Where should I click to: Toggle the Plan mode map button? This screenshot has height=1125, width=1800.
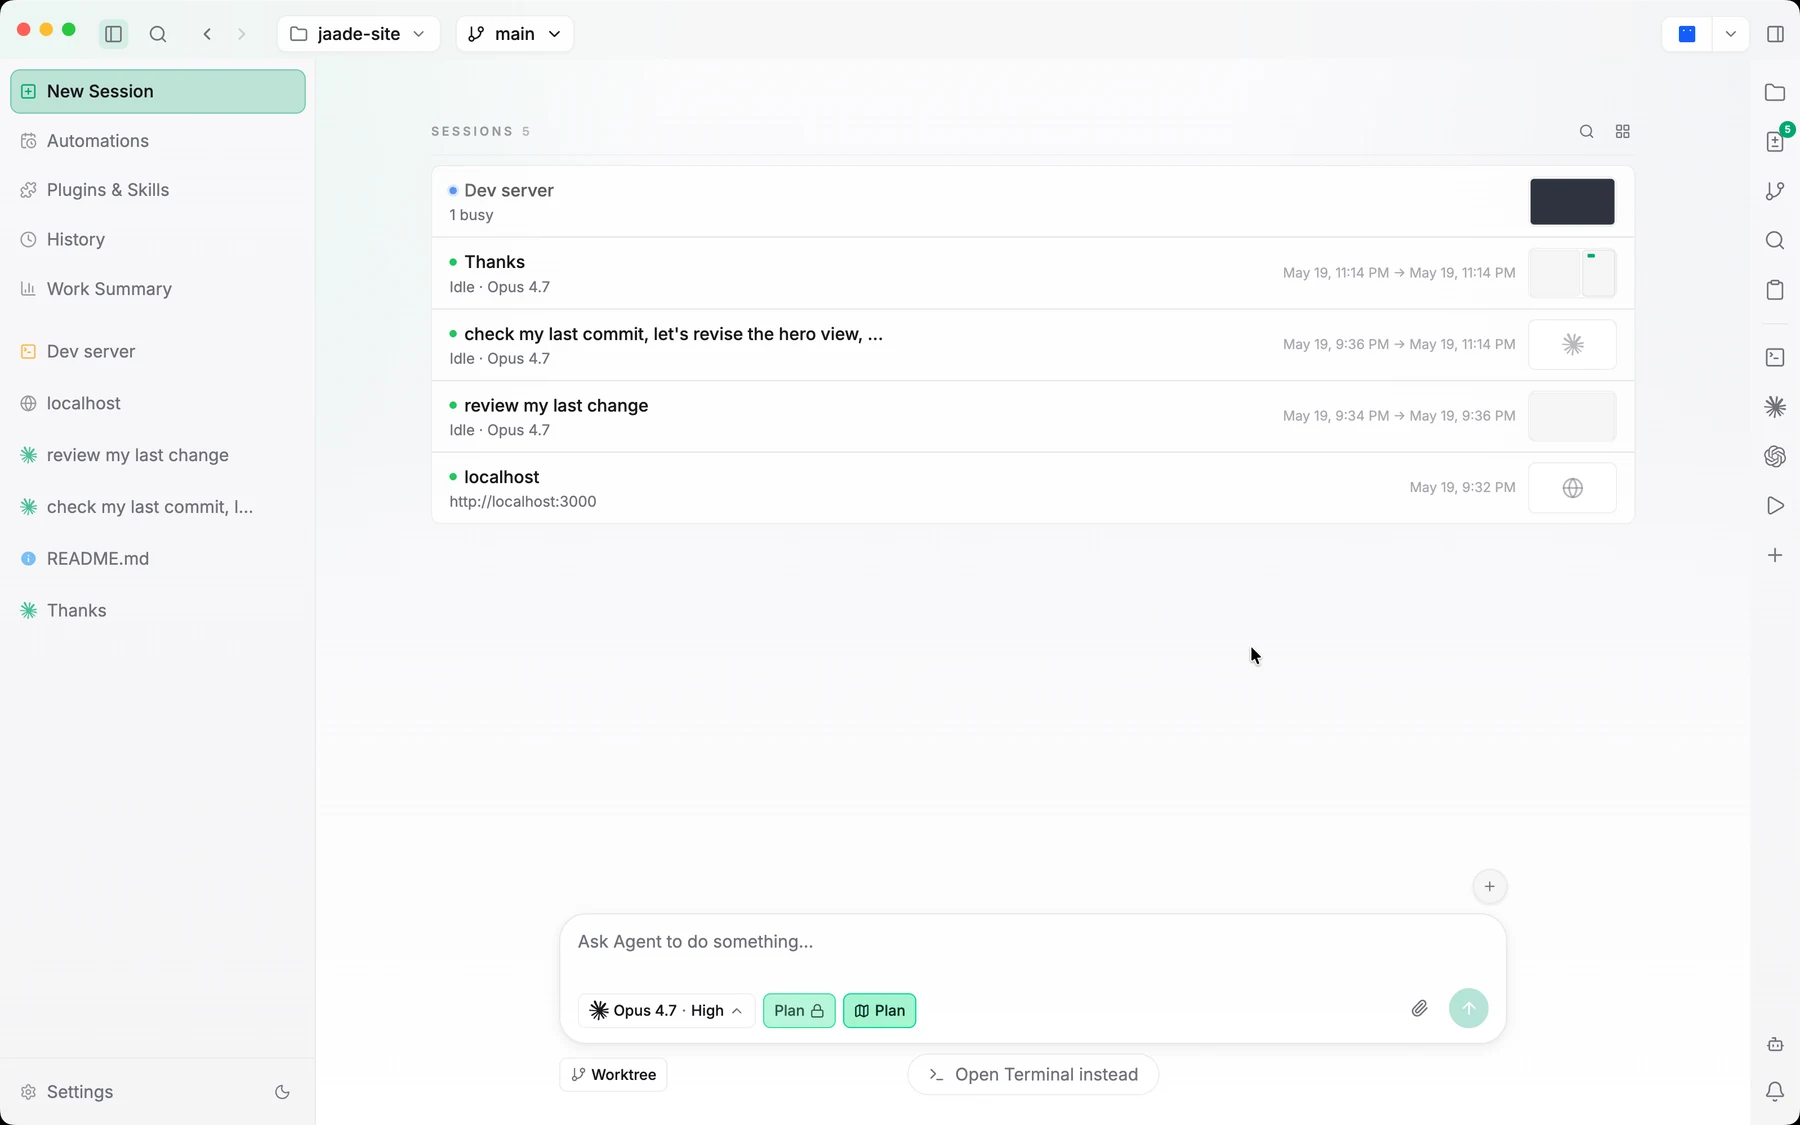(880, 1010)
